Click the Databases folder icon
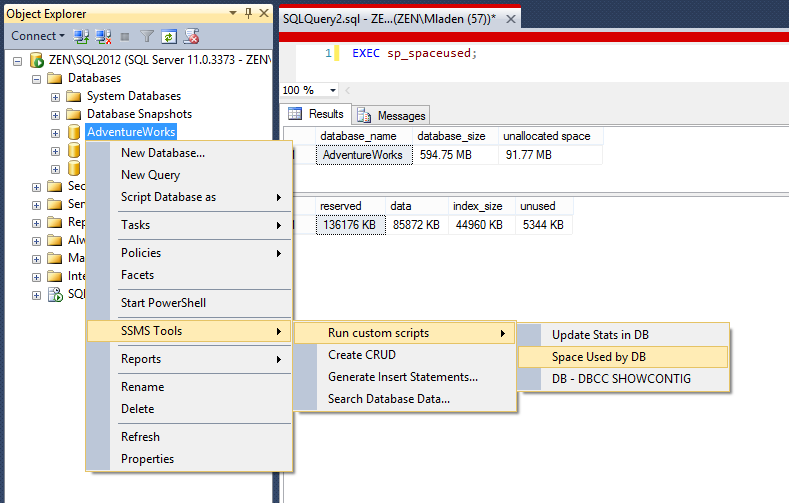This screenshot has height=503, width=789. point(54,78)
